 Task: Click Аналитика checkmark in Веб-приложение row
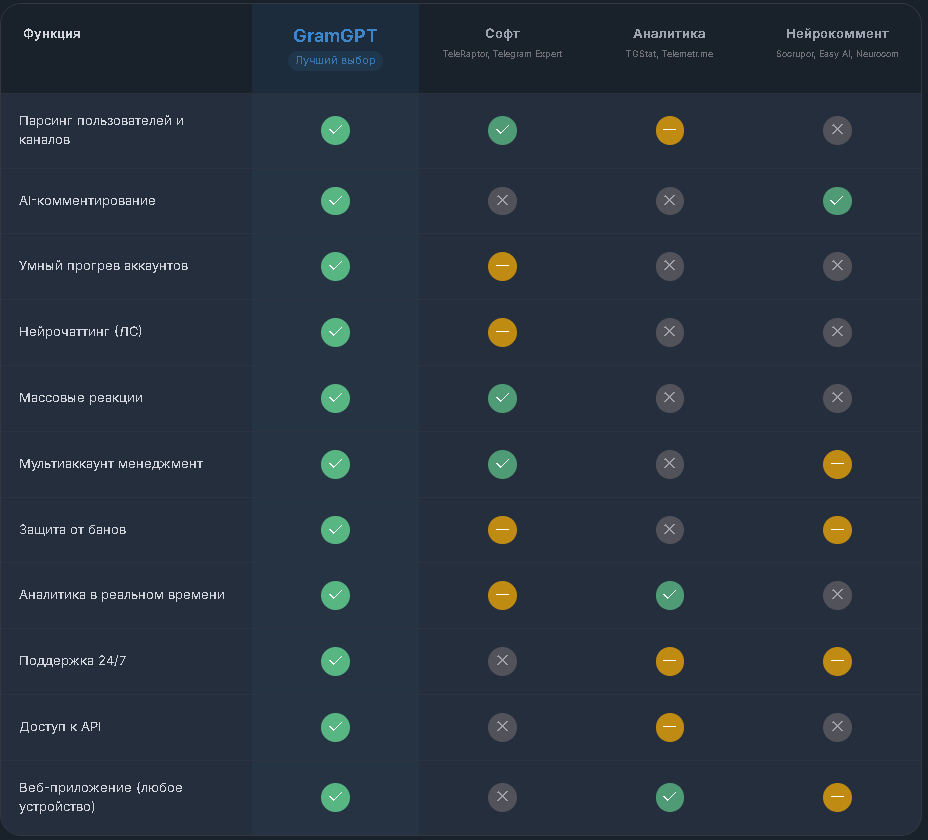669,797
